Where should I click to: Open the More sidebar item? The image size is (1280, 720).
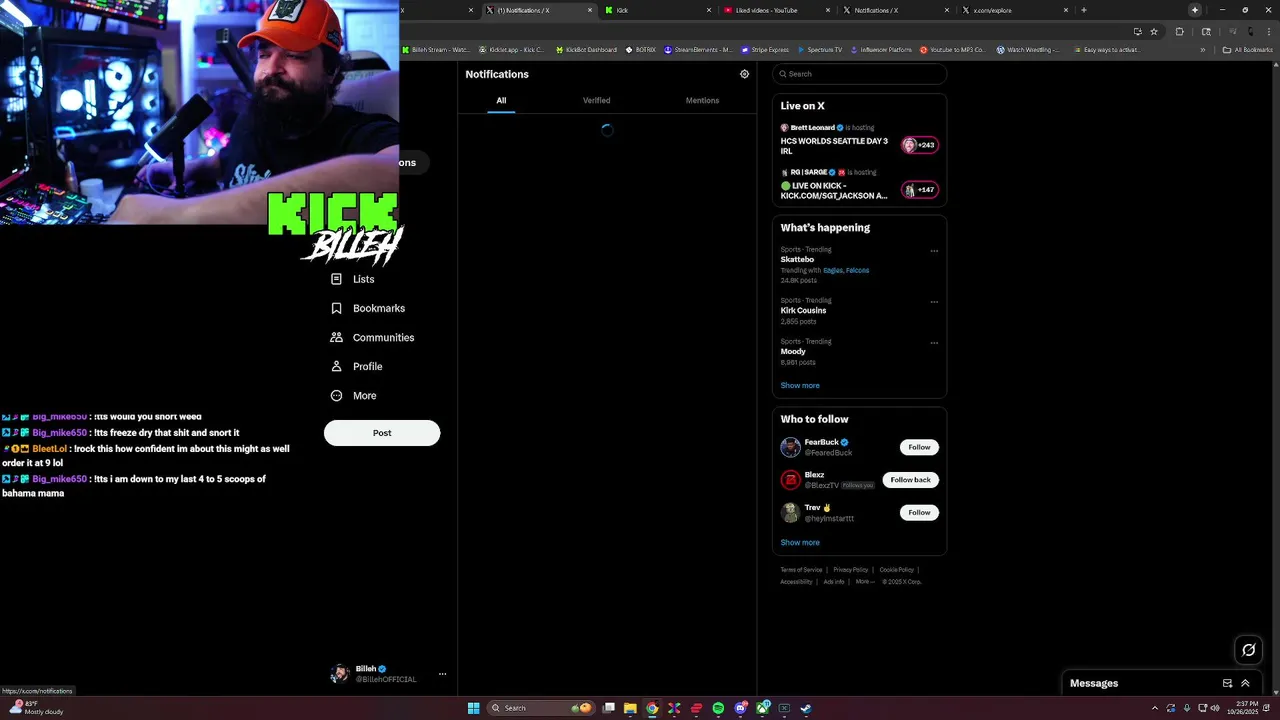pos(354,395)
